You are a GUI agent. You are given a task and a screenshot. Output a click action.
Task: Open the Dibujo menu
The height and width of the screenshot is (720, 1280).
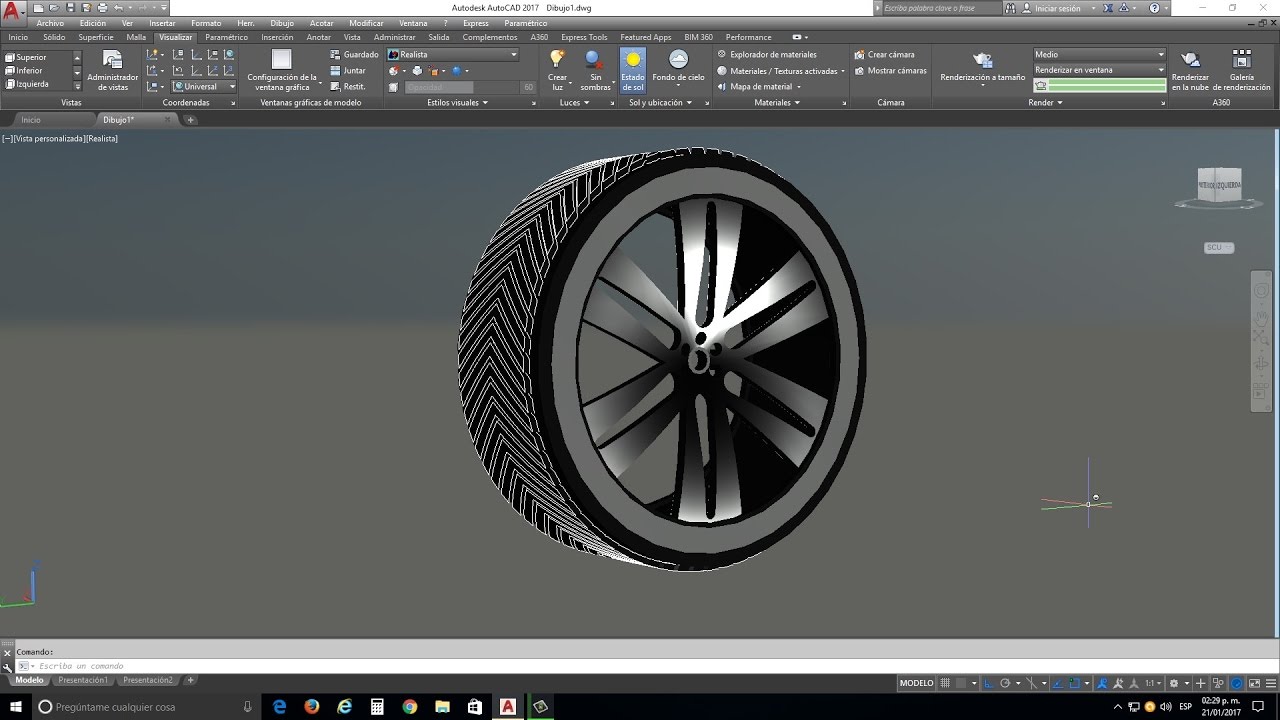(282, 23)
